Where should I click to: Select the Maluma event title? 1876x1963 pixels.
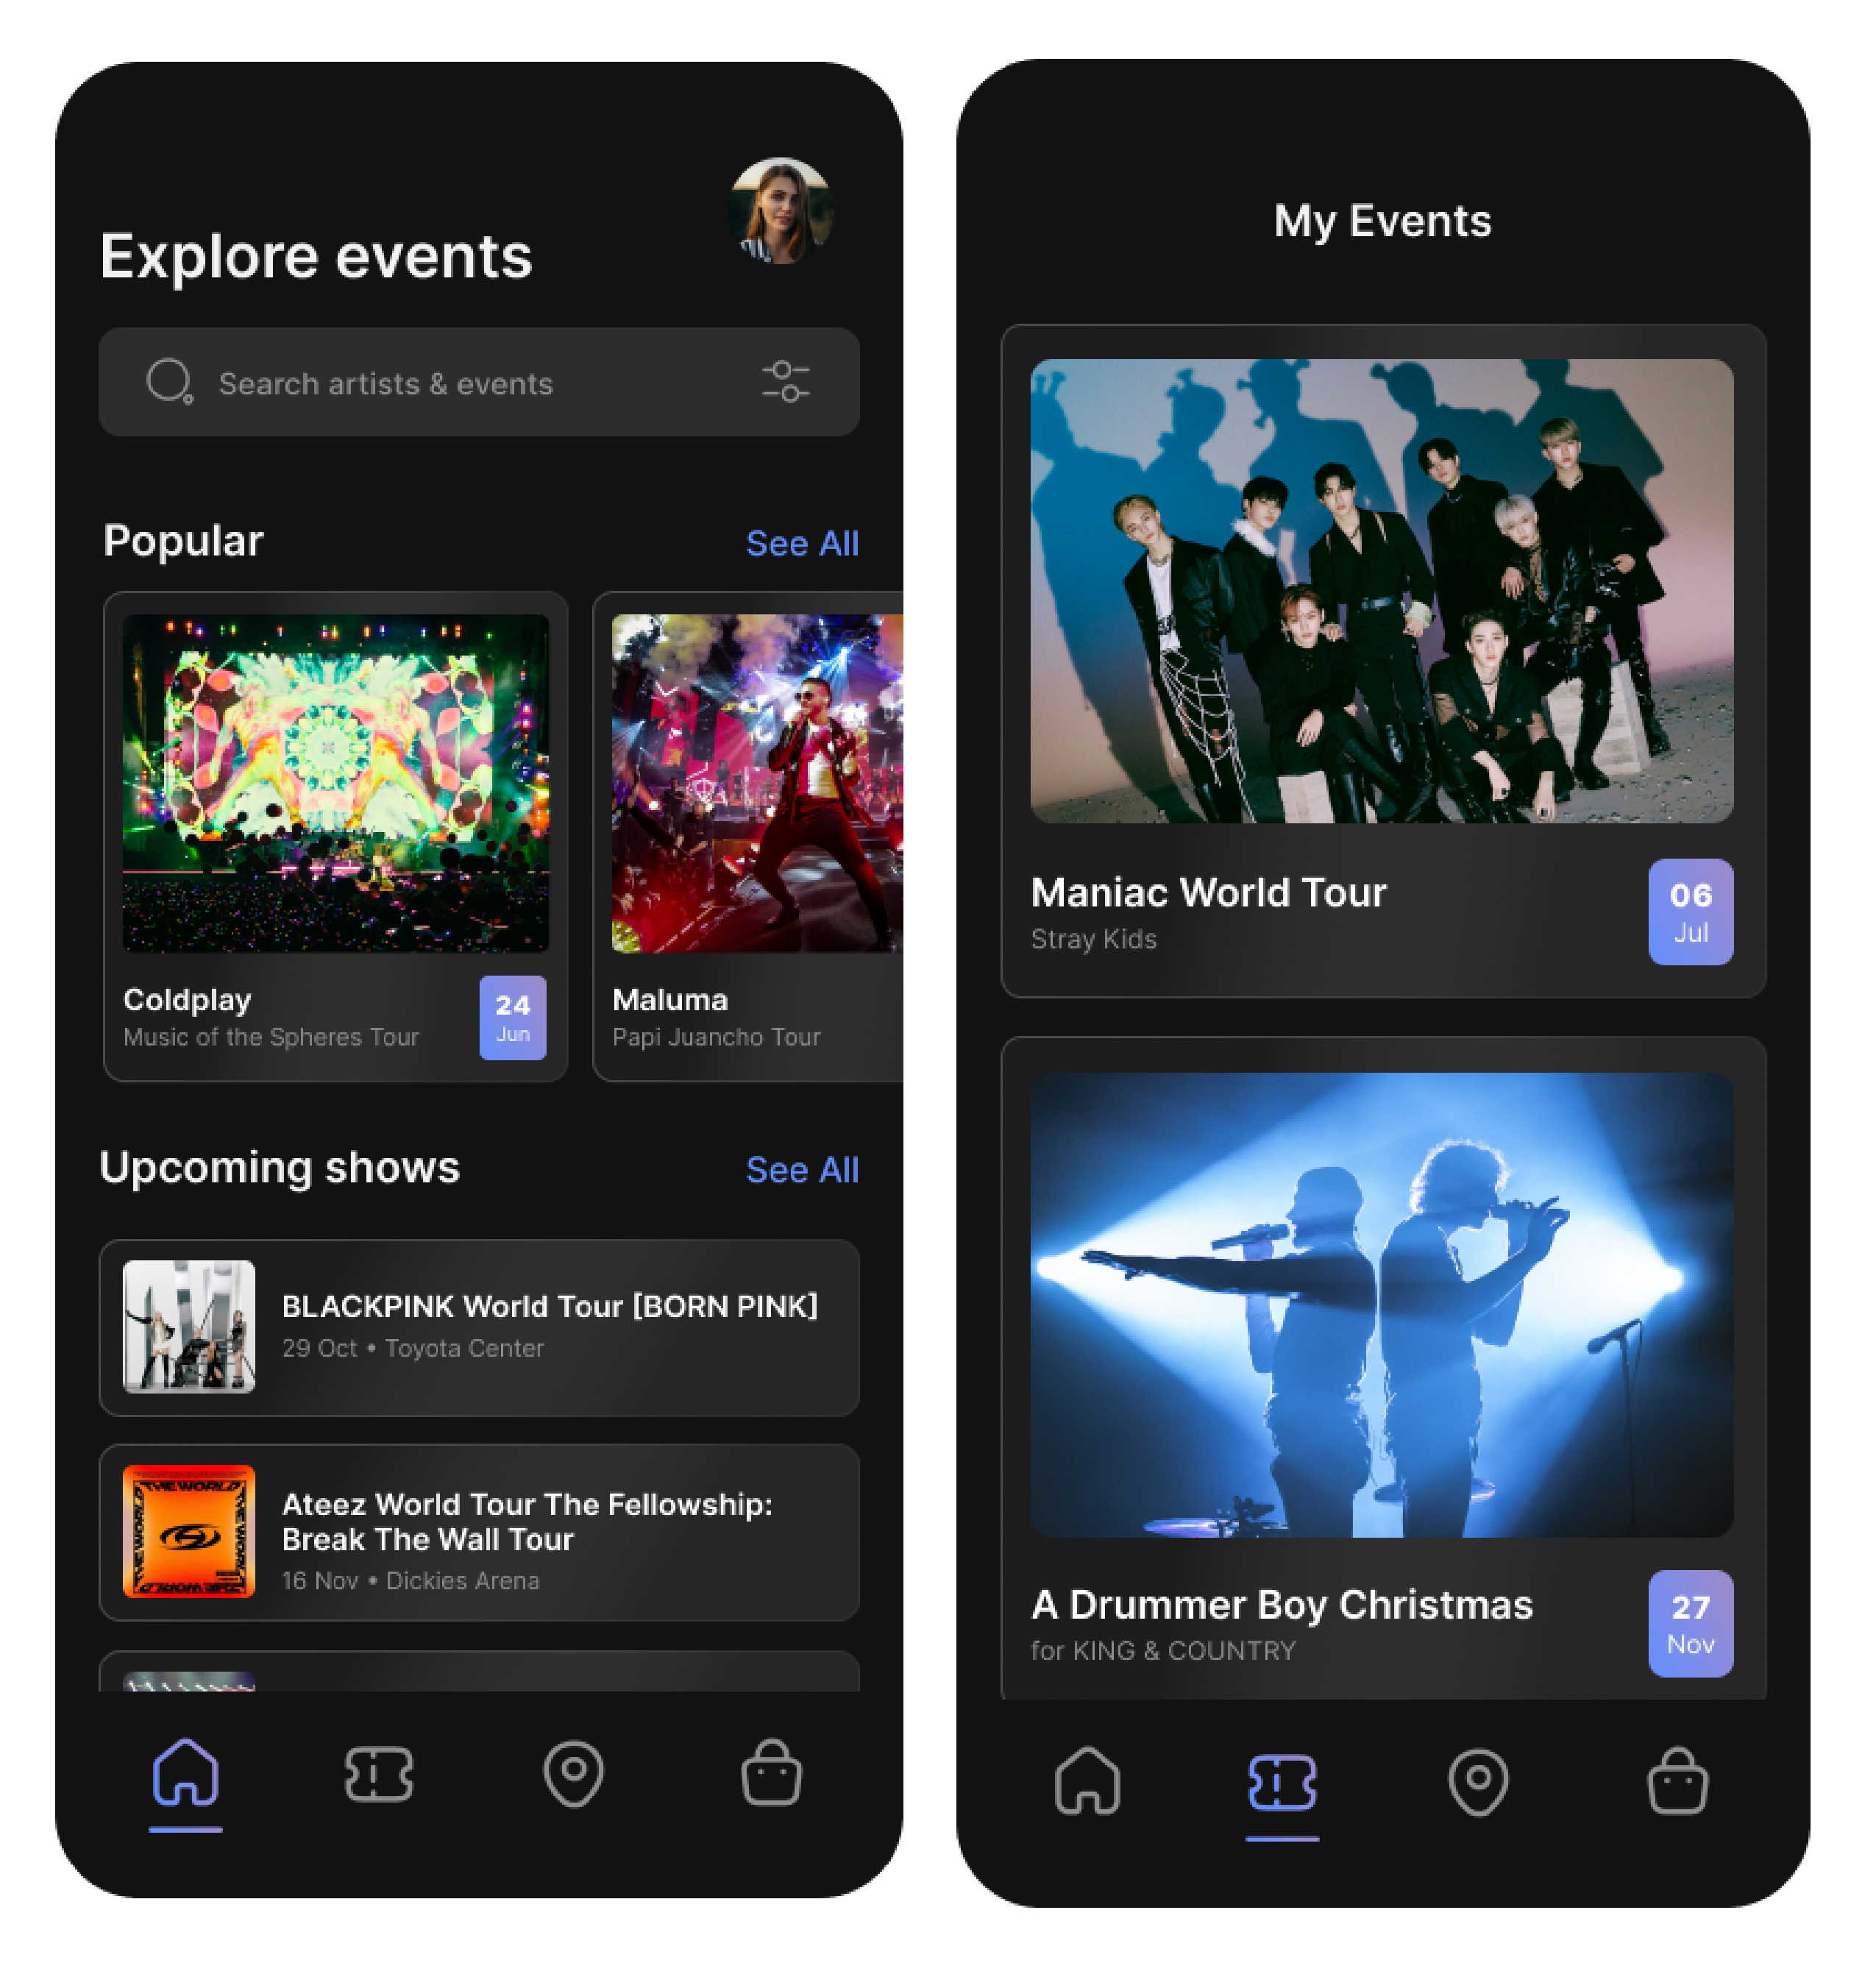pos(670,1000)
